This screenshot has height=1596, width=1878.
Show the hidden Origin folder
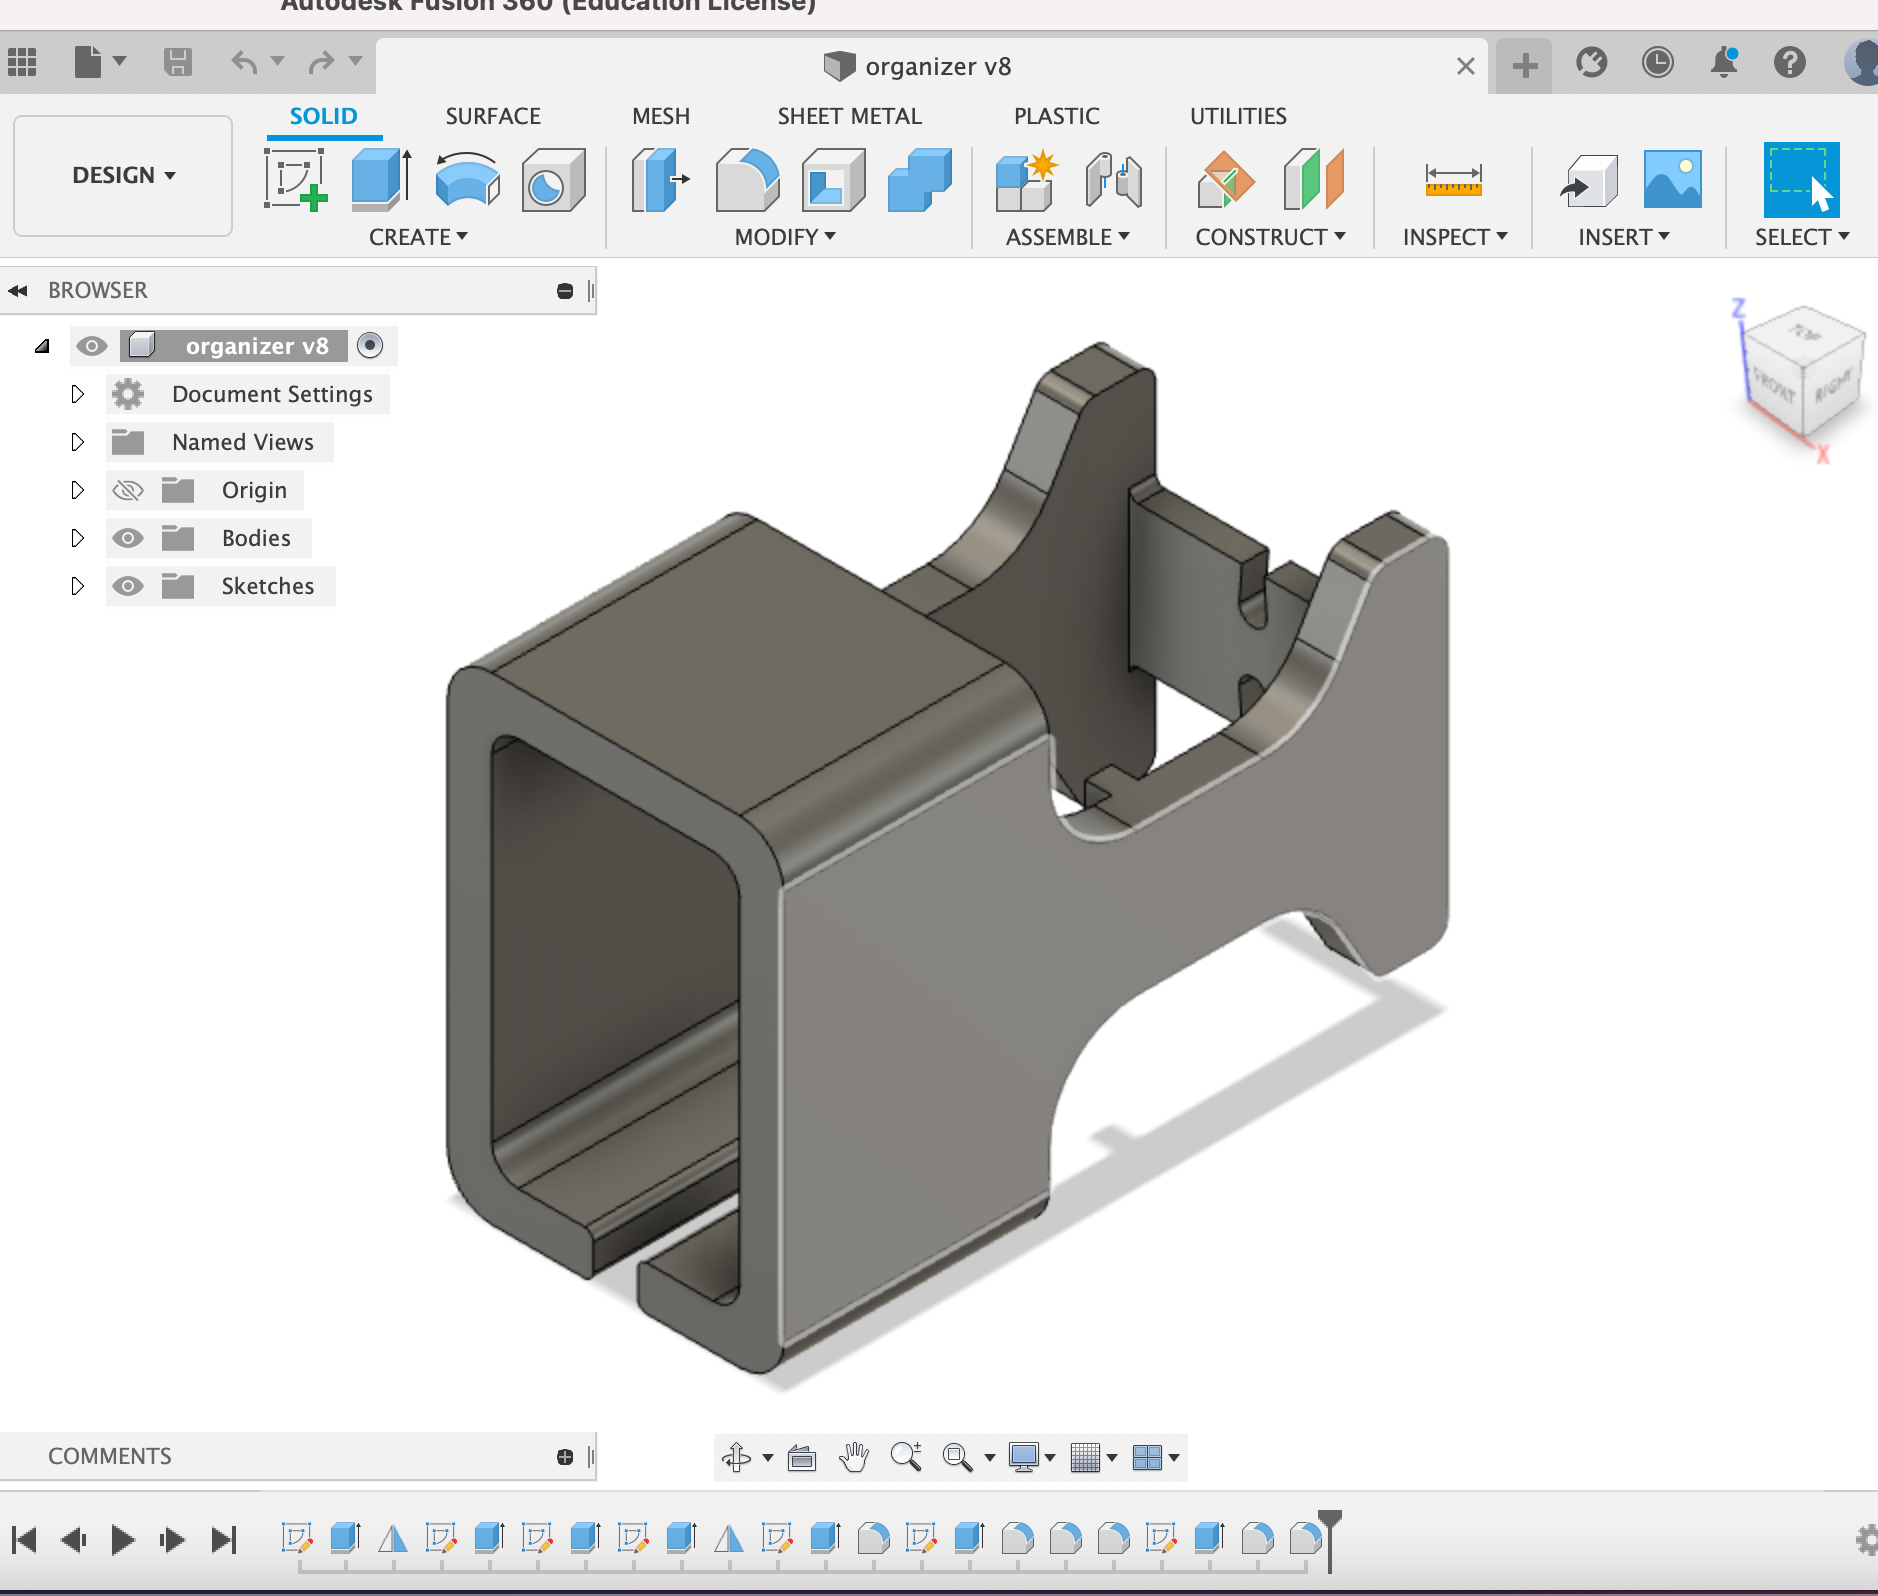pos(128,490)
